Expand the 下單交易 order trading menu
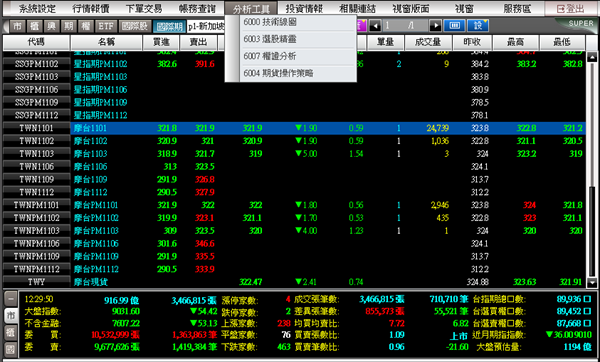600x362 pixels. pyautogui.click(x=144, y=8)
